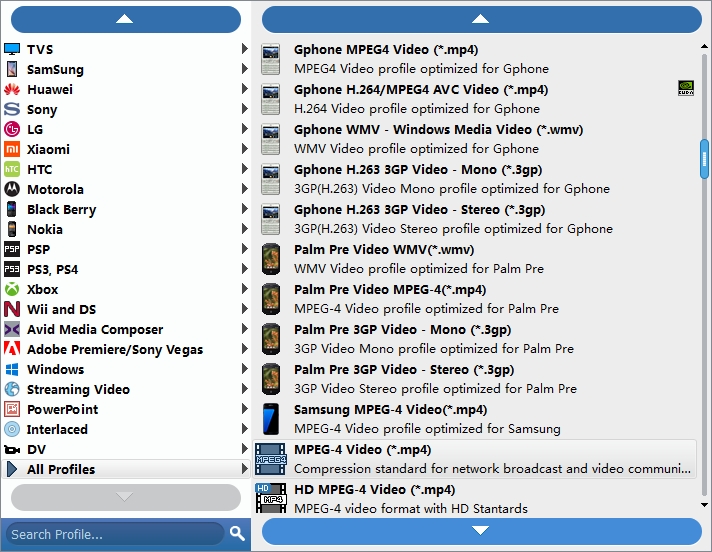The image size is (712, 552).
Task: Click the profile list vertical scrollbar thumb
Action: 704,157
